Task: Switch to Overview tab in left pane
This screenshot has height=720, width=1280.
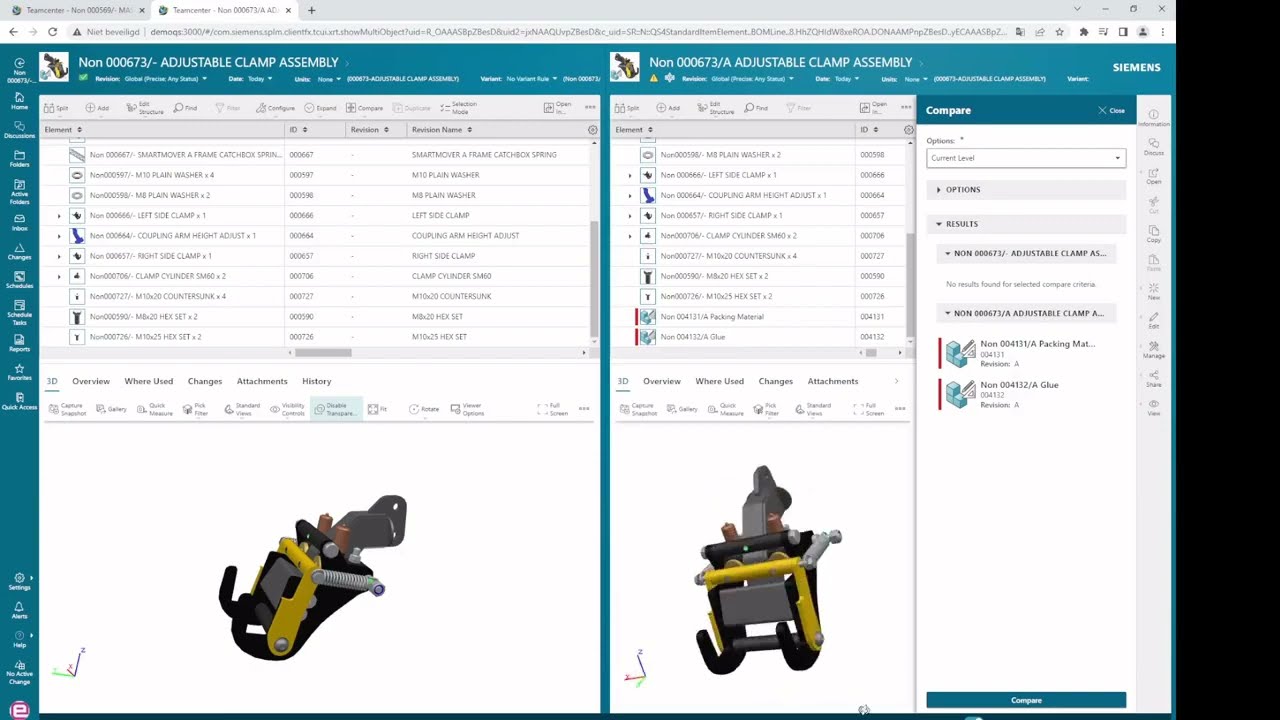Action: point(90,381)
